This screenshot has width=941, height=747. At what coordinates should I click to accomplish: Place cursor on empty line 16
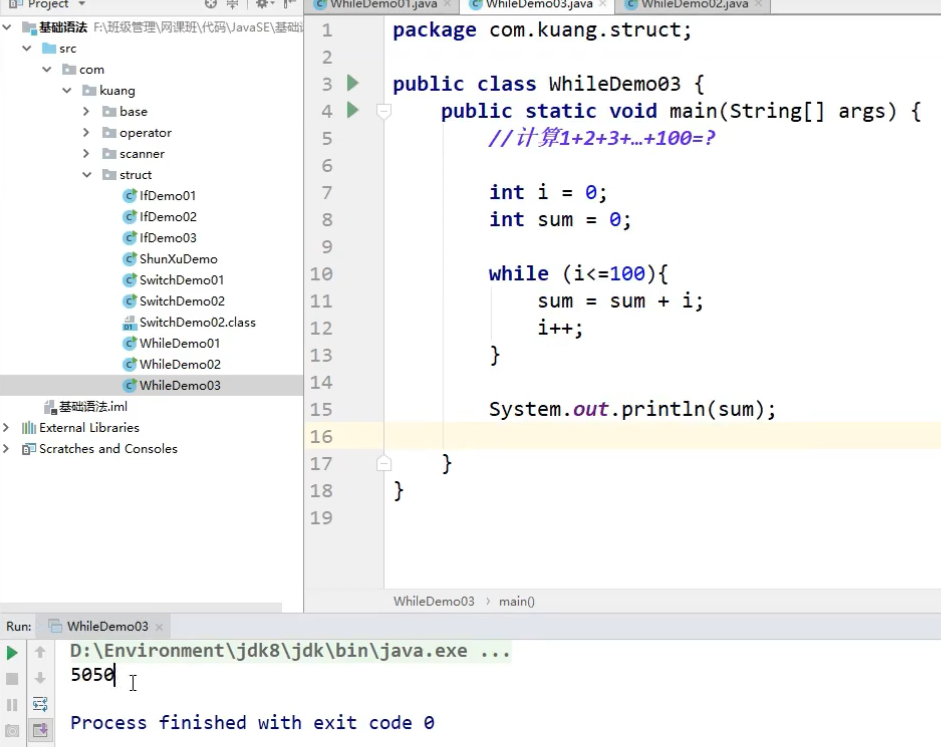[662, 436]
